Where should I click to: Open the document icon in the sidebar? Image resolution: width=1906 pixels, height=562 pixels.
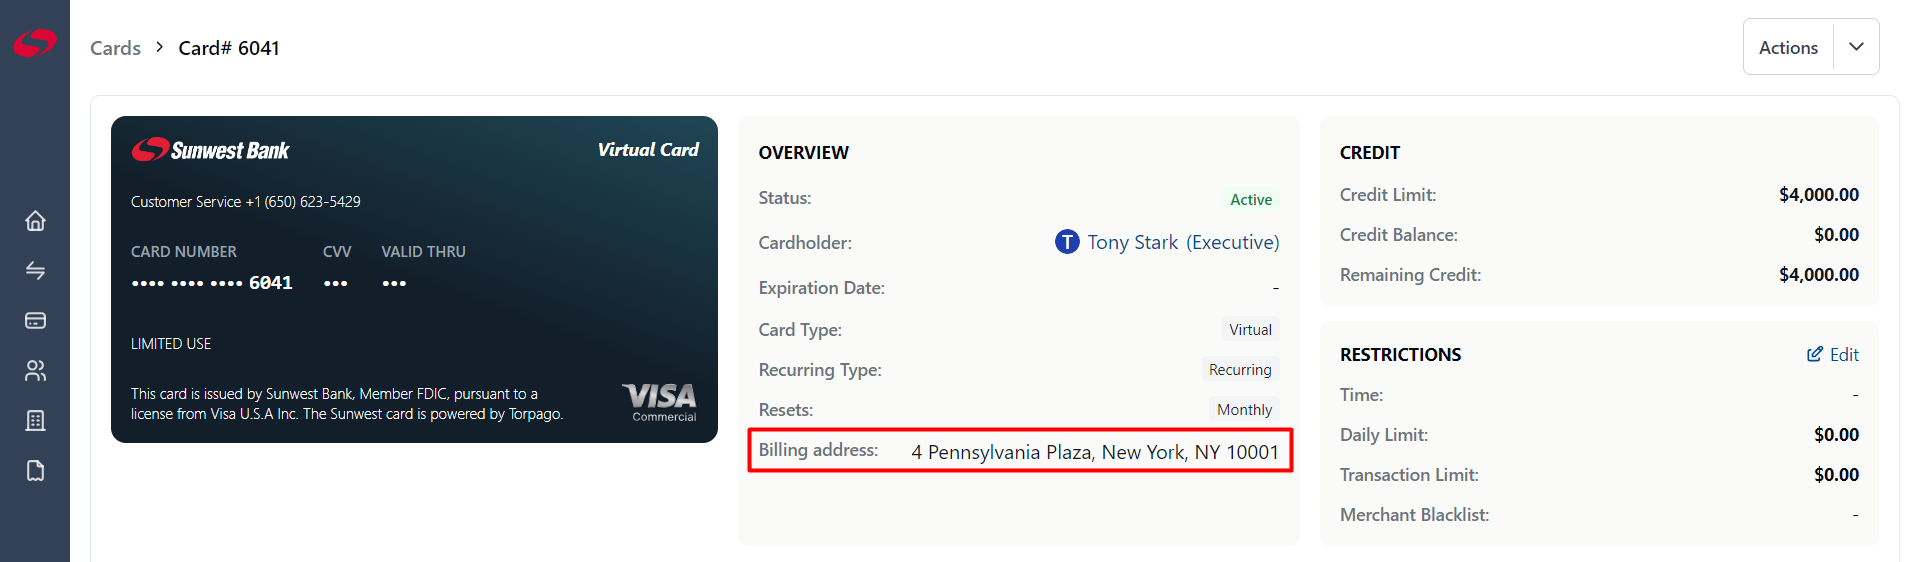(35, 471)
